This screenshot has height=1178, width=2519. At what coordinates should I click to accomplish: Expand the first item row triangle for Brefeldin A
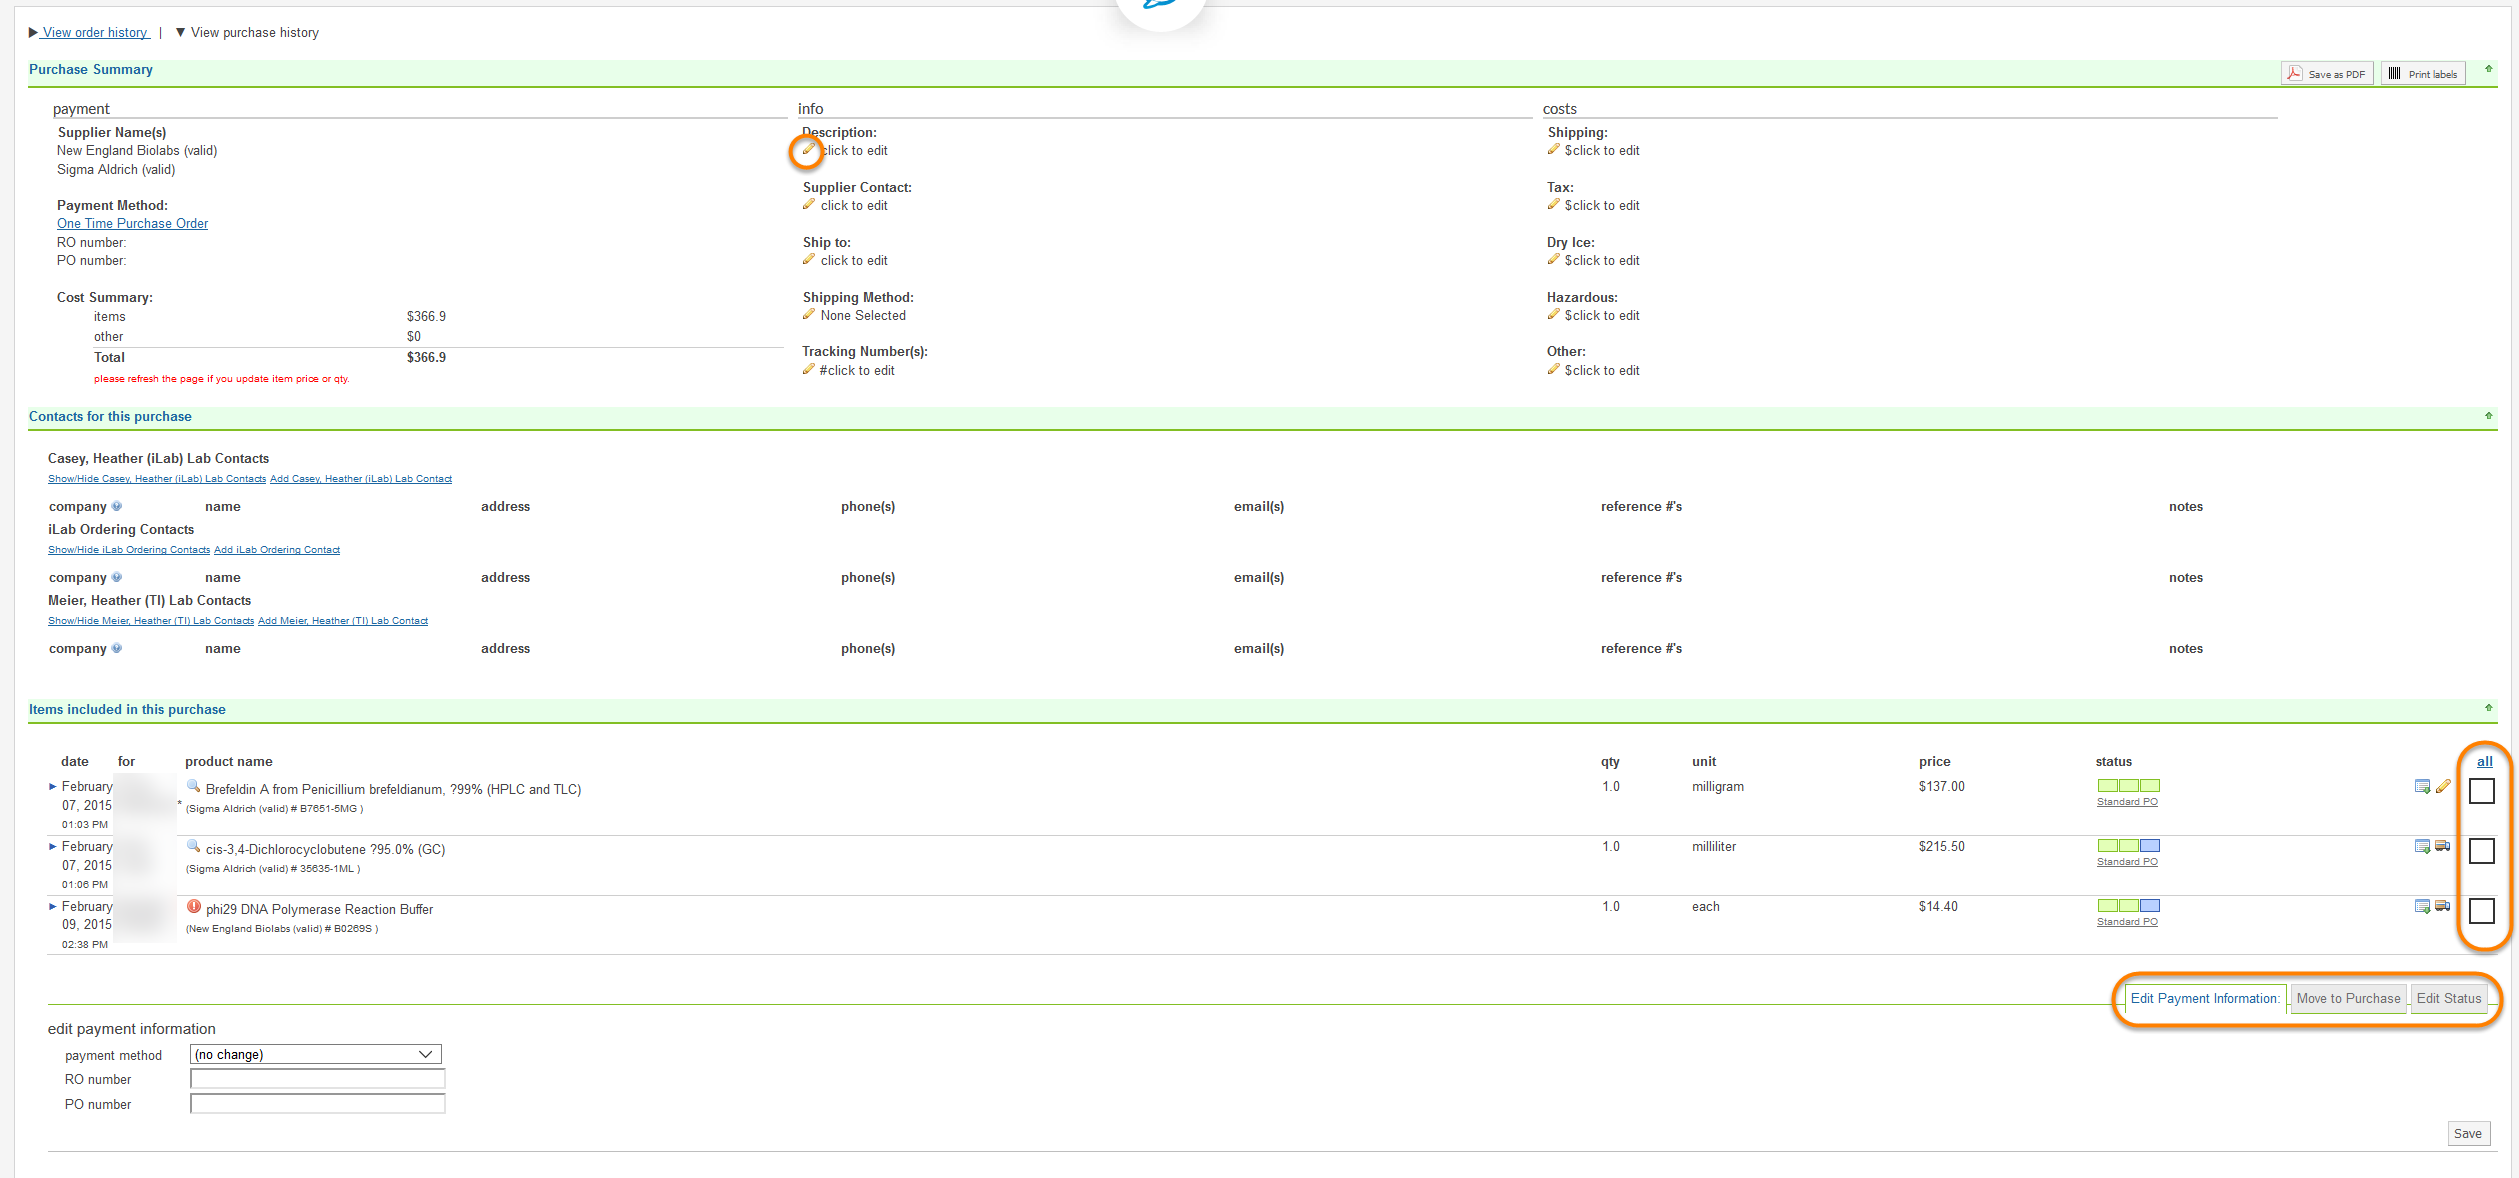(x=53, y=787)
